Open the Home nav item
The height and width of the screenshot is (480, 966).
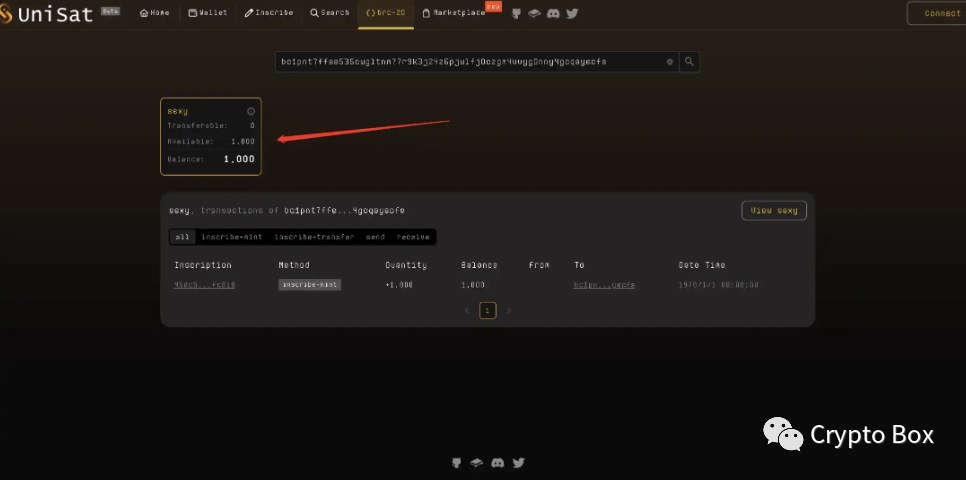[155, 13]
